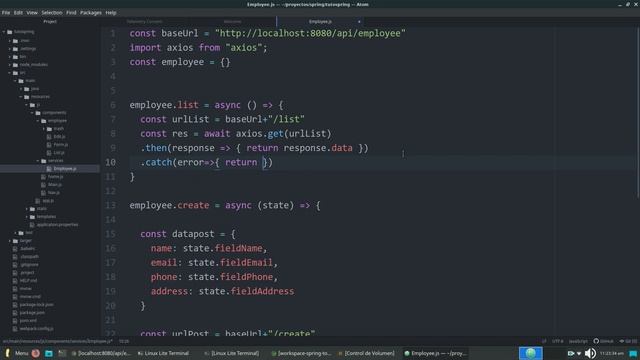Open the View menu
This screenshot has width=640, height=360.
pos(32,13)
